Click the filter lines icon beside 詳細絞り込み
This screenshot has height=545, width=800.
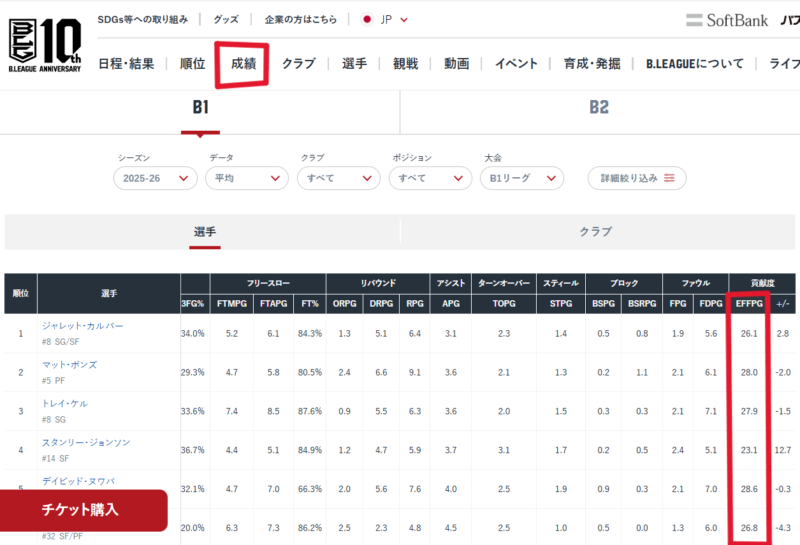(669, 178)
